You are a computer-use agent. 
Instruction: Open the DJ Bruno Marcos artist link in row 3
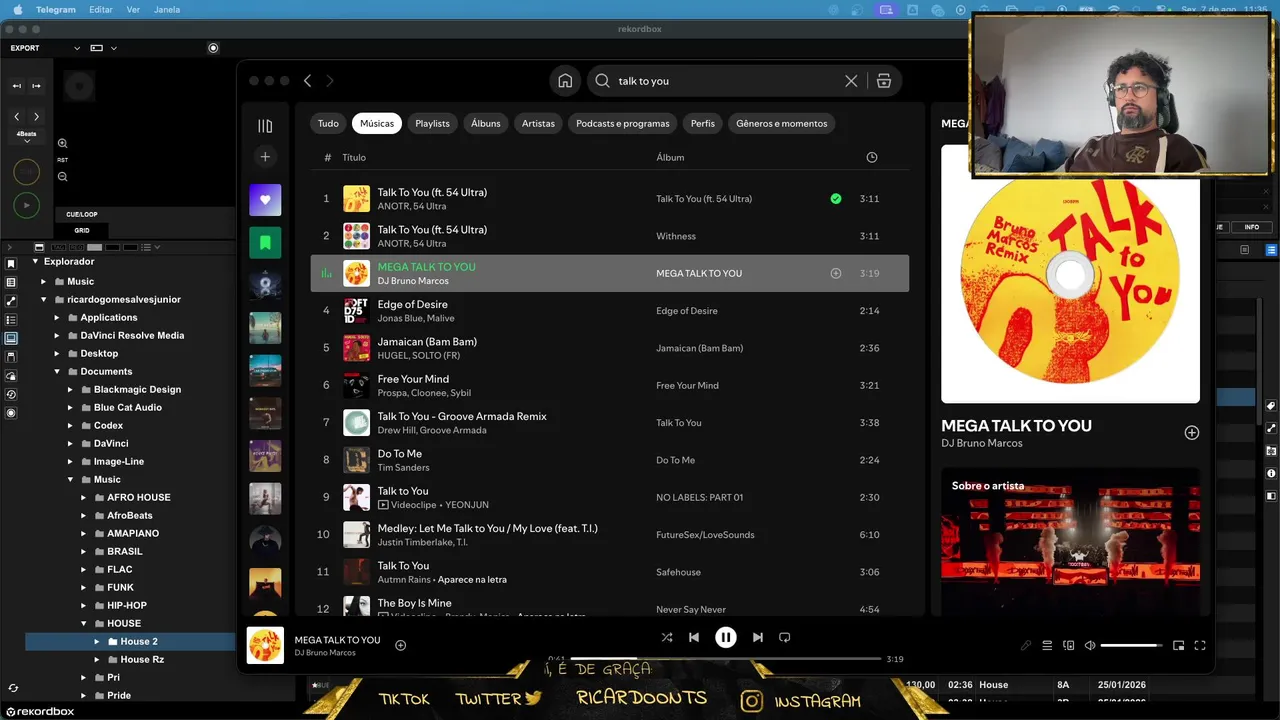(x=413, y=281)
